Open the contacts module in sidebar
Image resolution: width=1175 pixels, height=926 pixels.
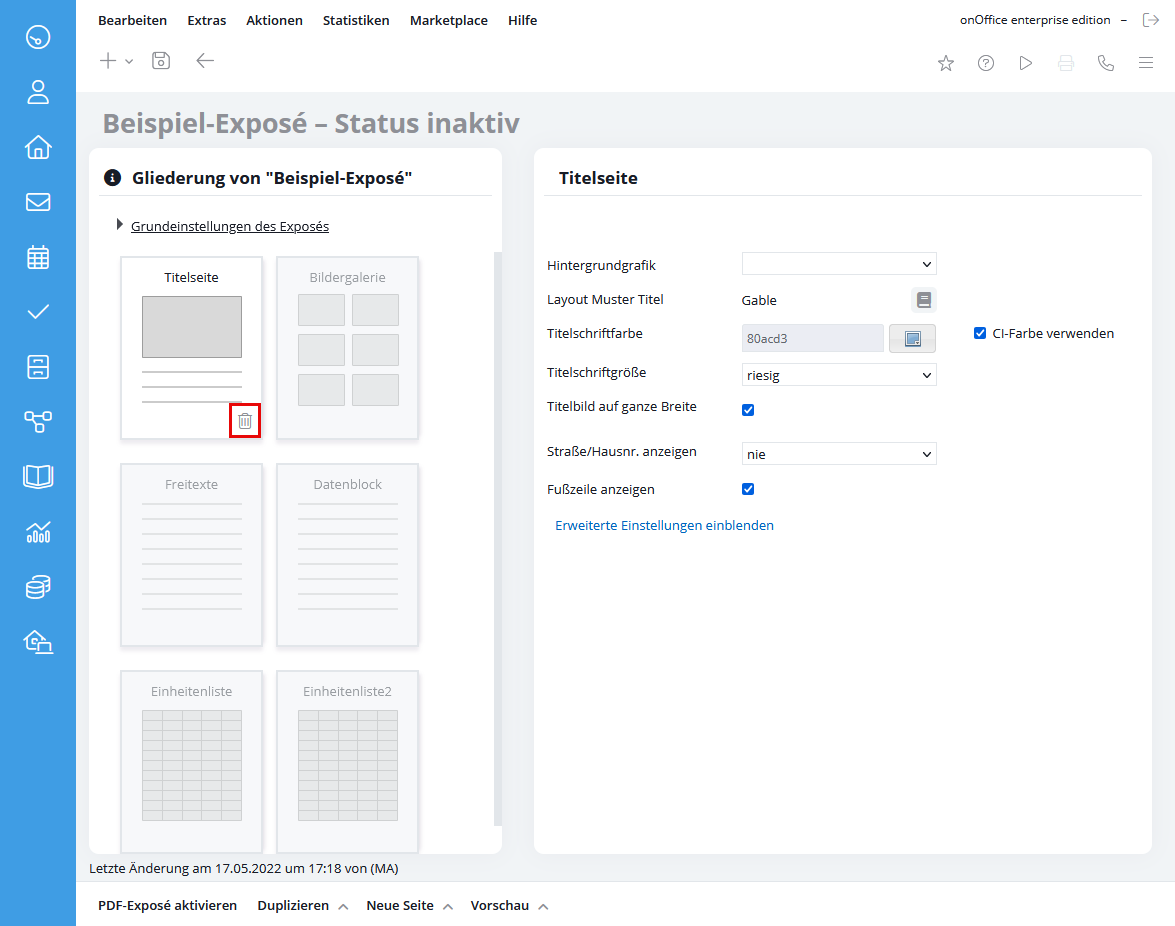point(37,92)
